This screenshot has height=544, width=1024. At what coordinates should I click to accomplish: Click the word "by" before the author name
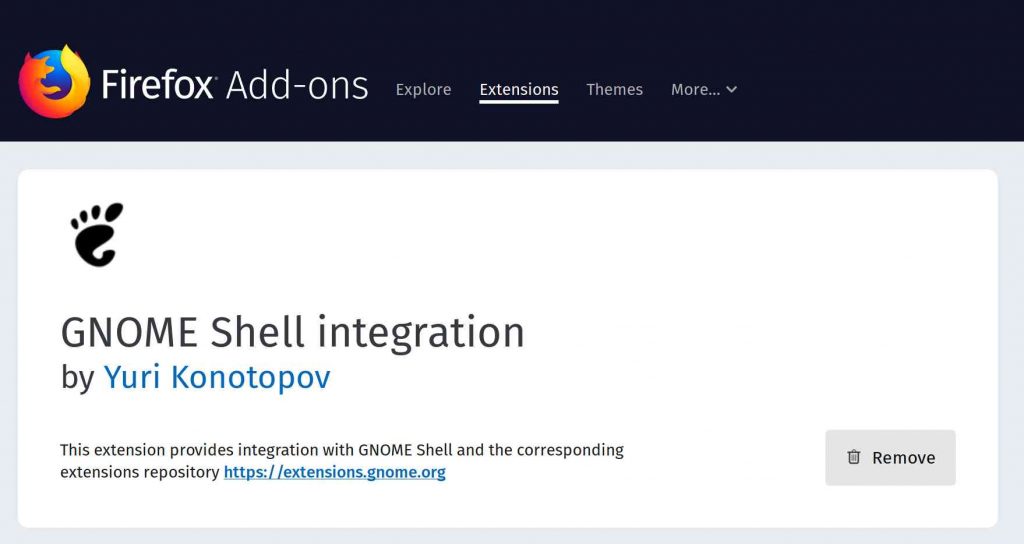pos(77,378)
